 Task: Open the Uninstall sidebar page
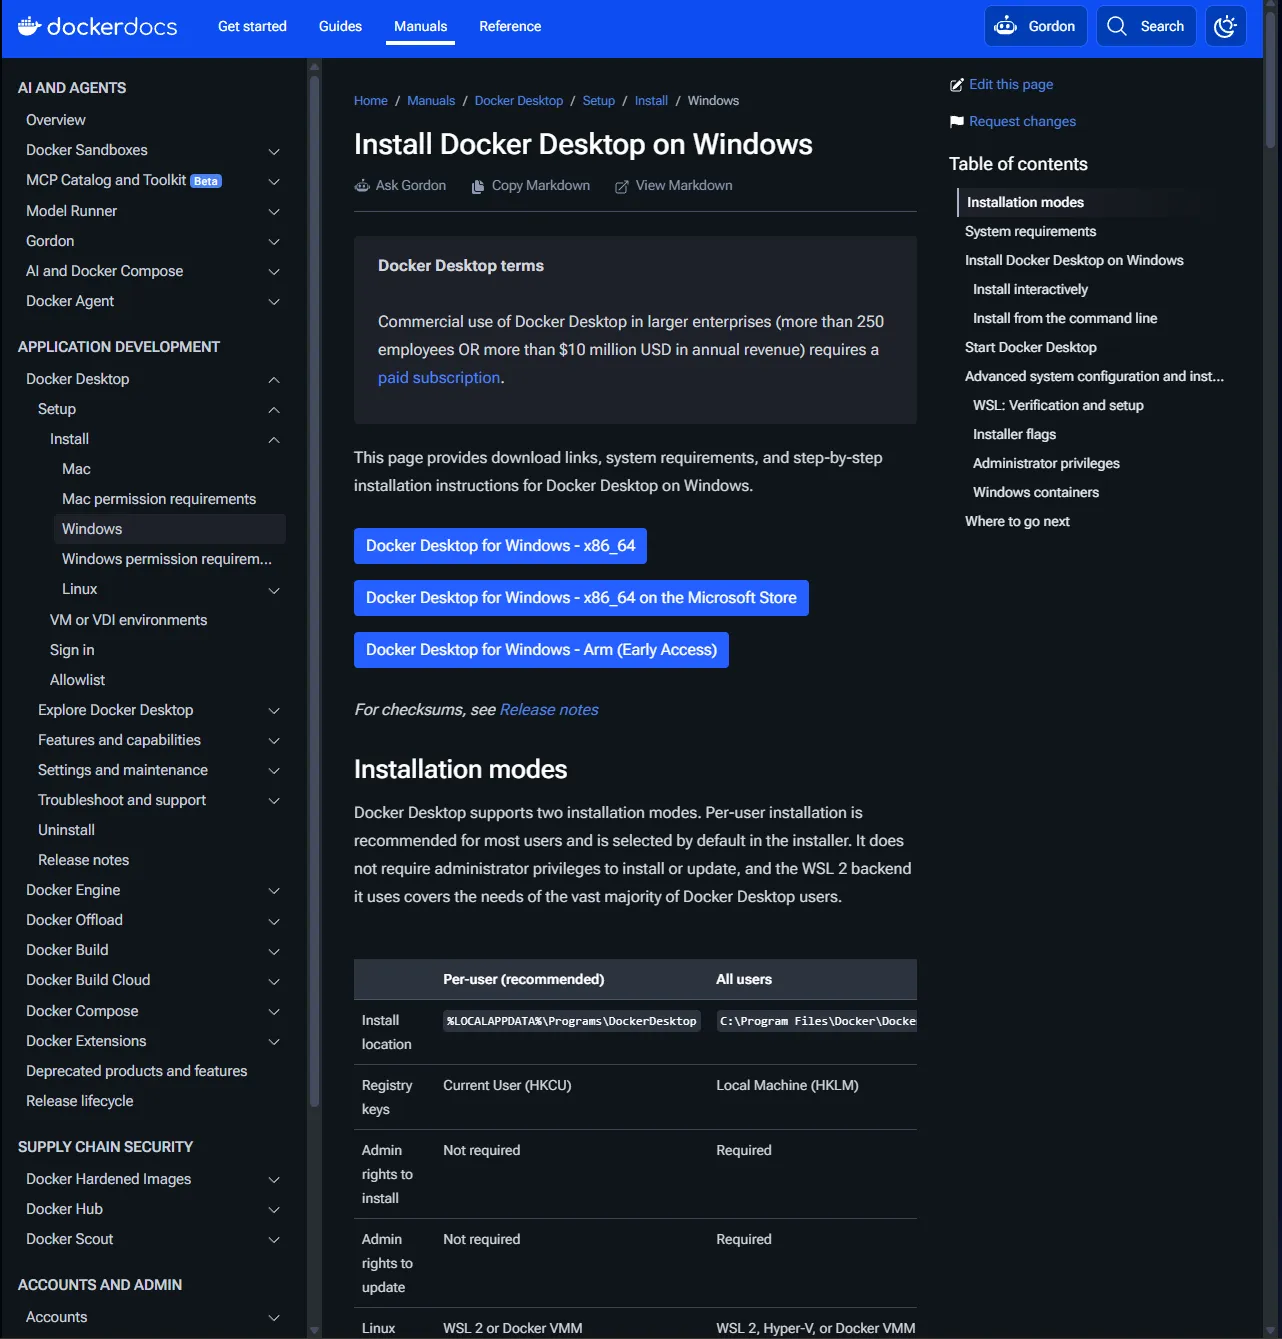click(x=66, y=830)
